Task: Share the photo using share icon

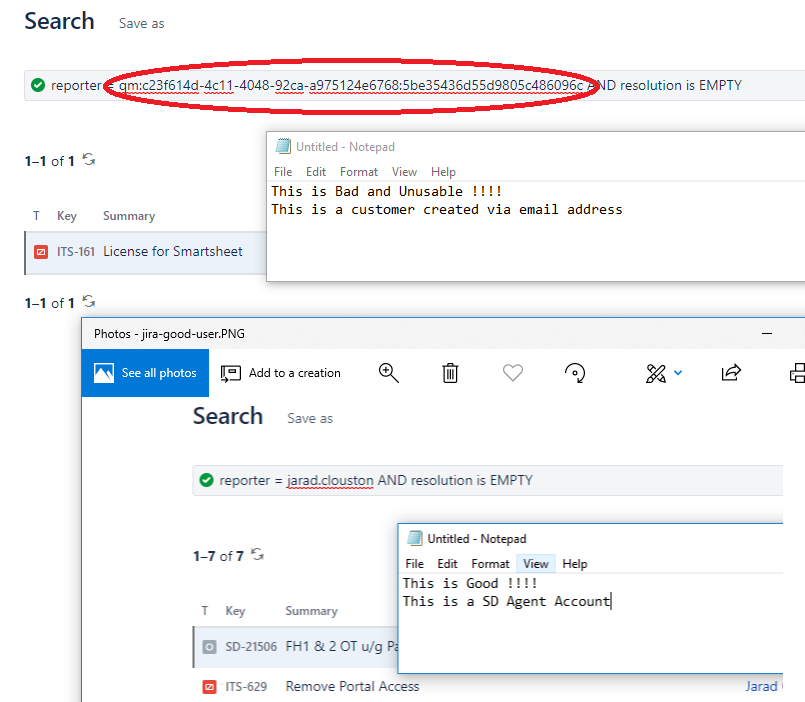Action: coord(731,372)
